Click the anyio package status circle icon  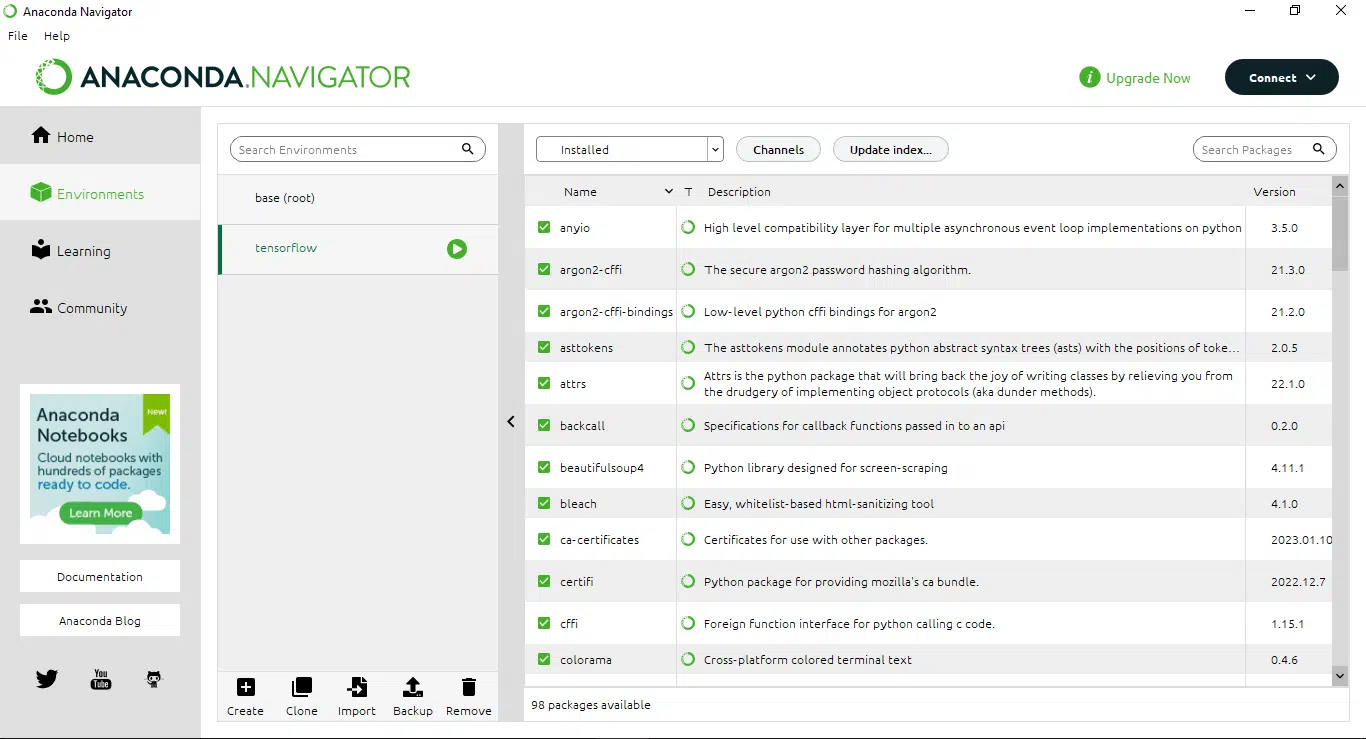(x=688, y=227)
